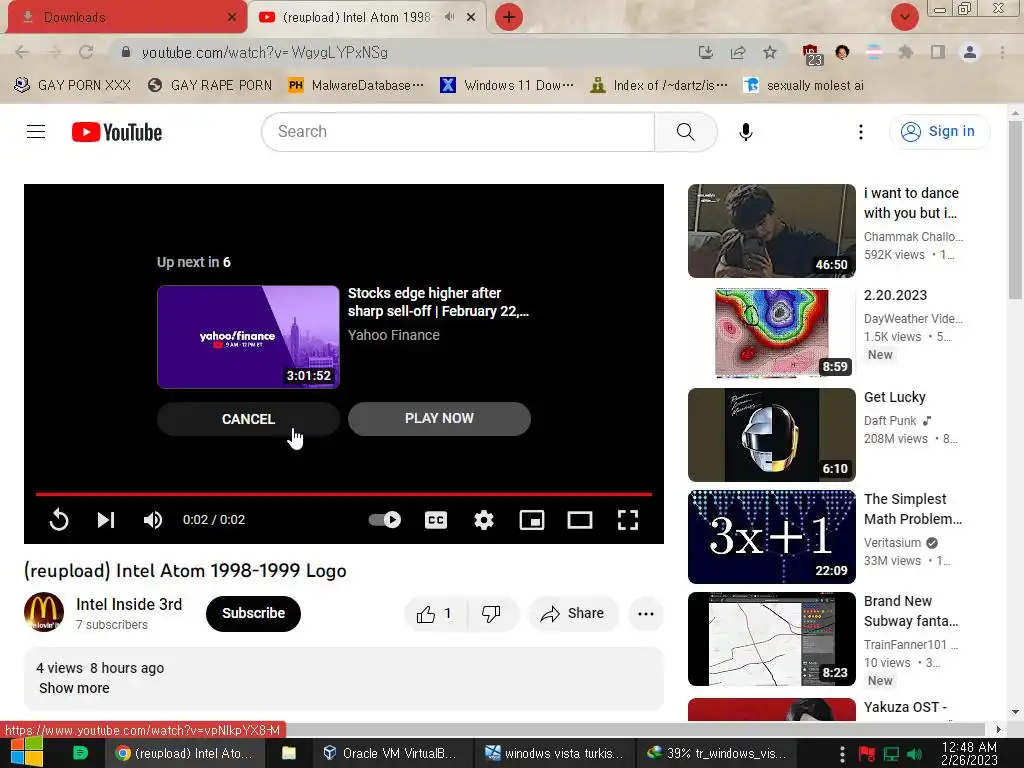Open a new browser tab
This screenshot has height=768, width=1024.
[509, 17]
